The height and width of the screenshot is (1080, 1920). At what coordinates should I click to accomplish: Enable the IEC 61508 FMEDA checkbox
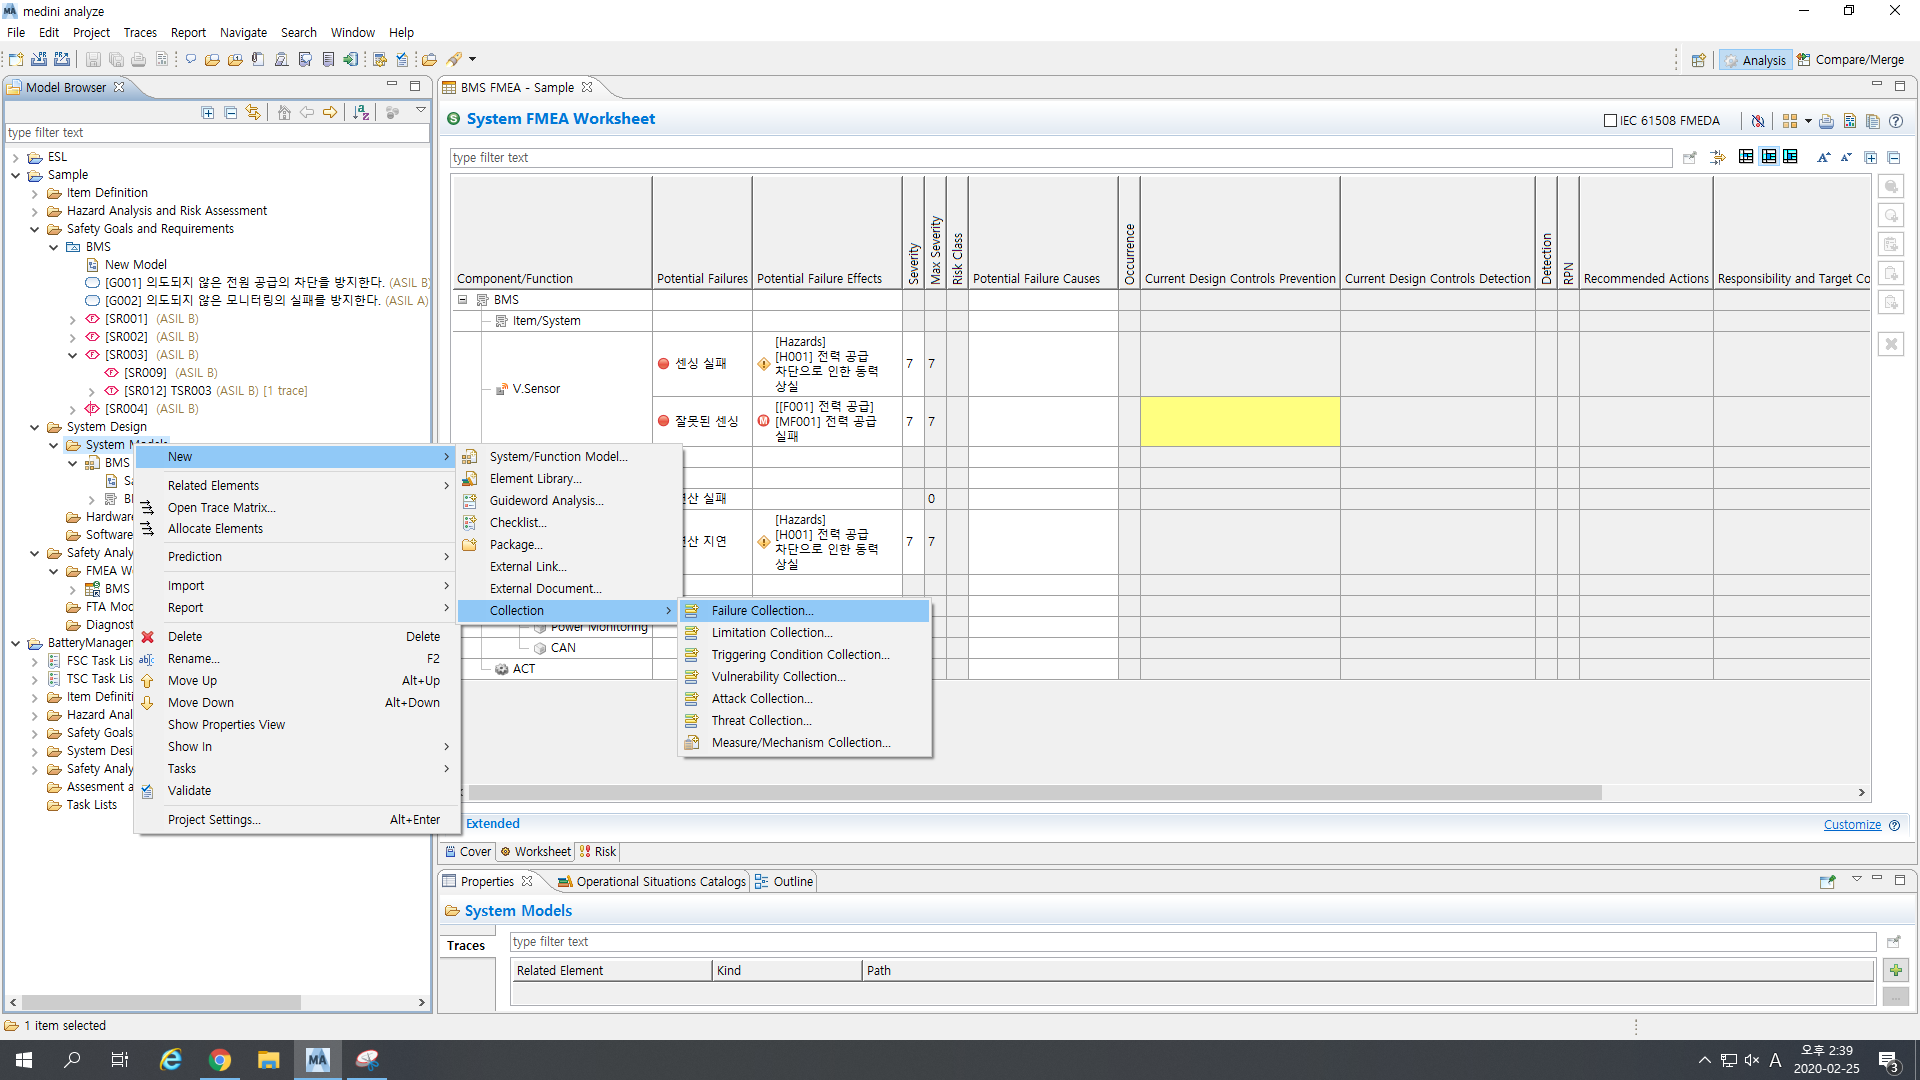1610,121
